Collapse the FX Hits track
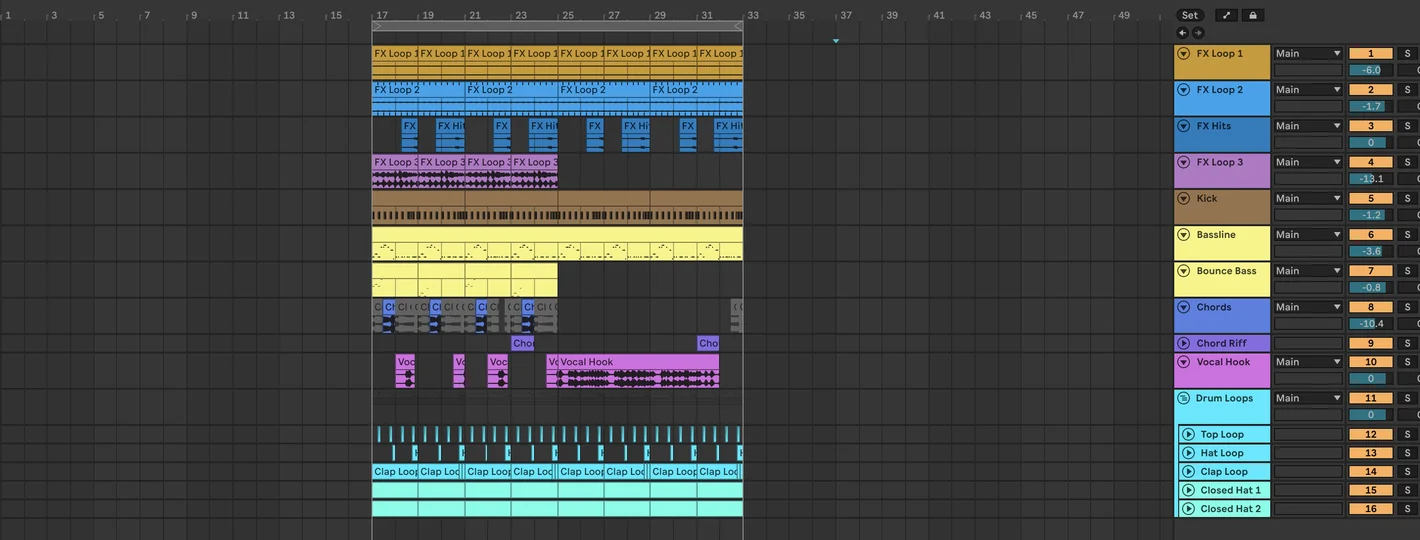1420x540 pixels. [x=1184, y=126]
